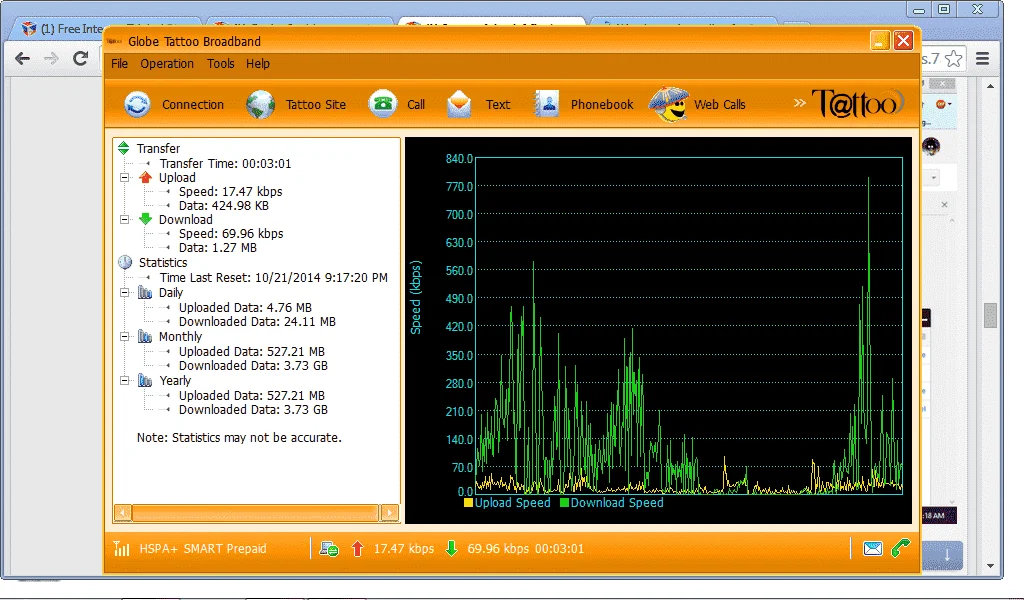Show more toolbar items chevron
The width and height of the screenshot is (1024, 600).
[x=799, y=103]
